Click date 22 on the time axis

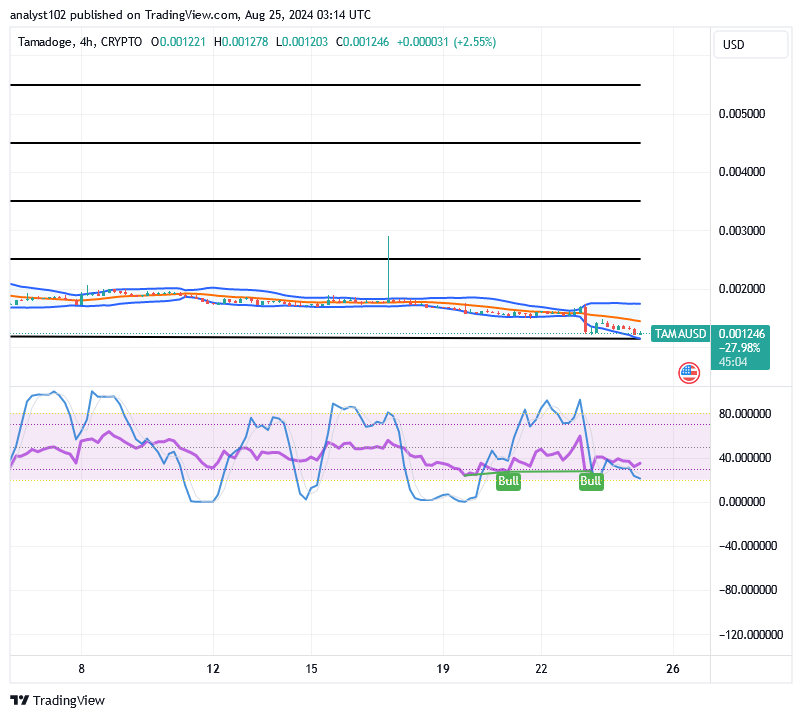(541, 668)
